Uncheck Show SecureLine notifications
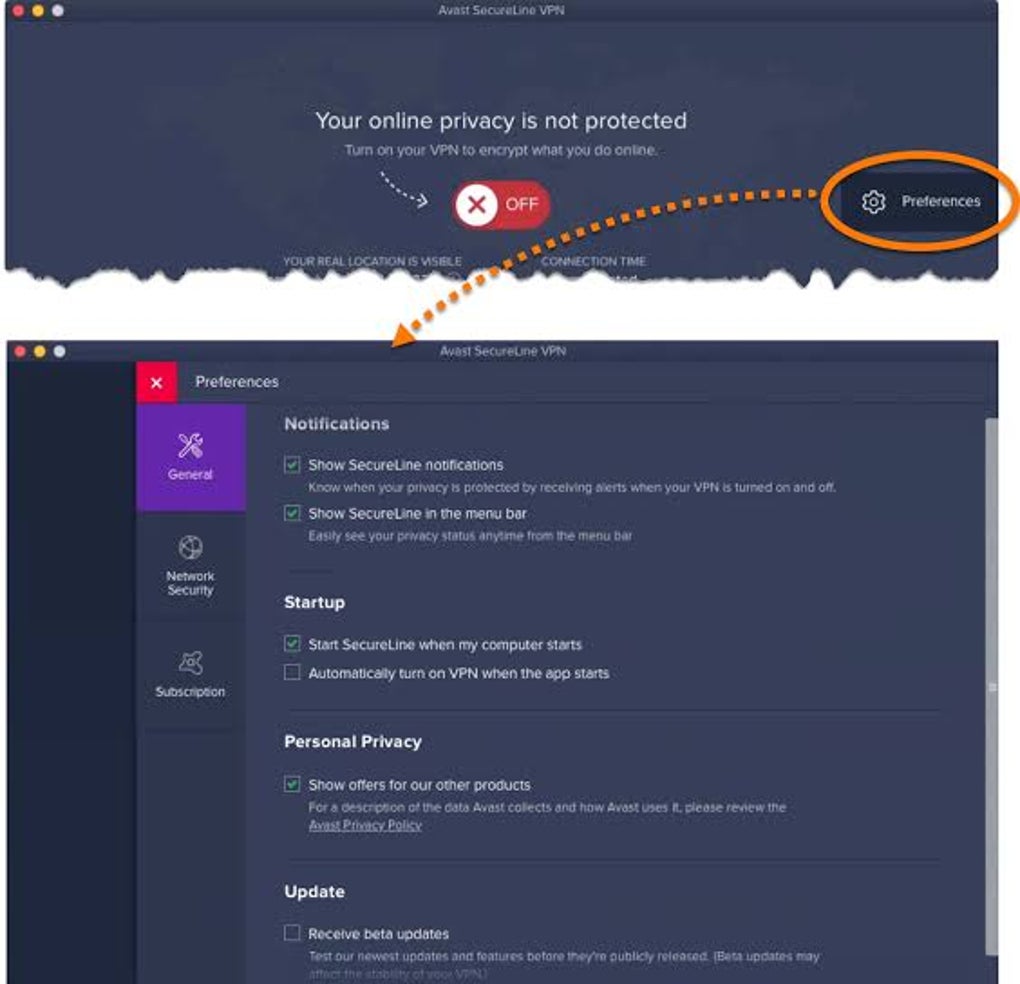 coord(292,465)
